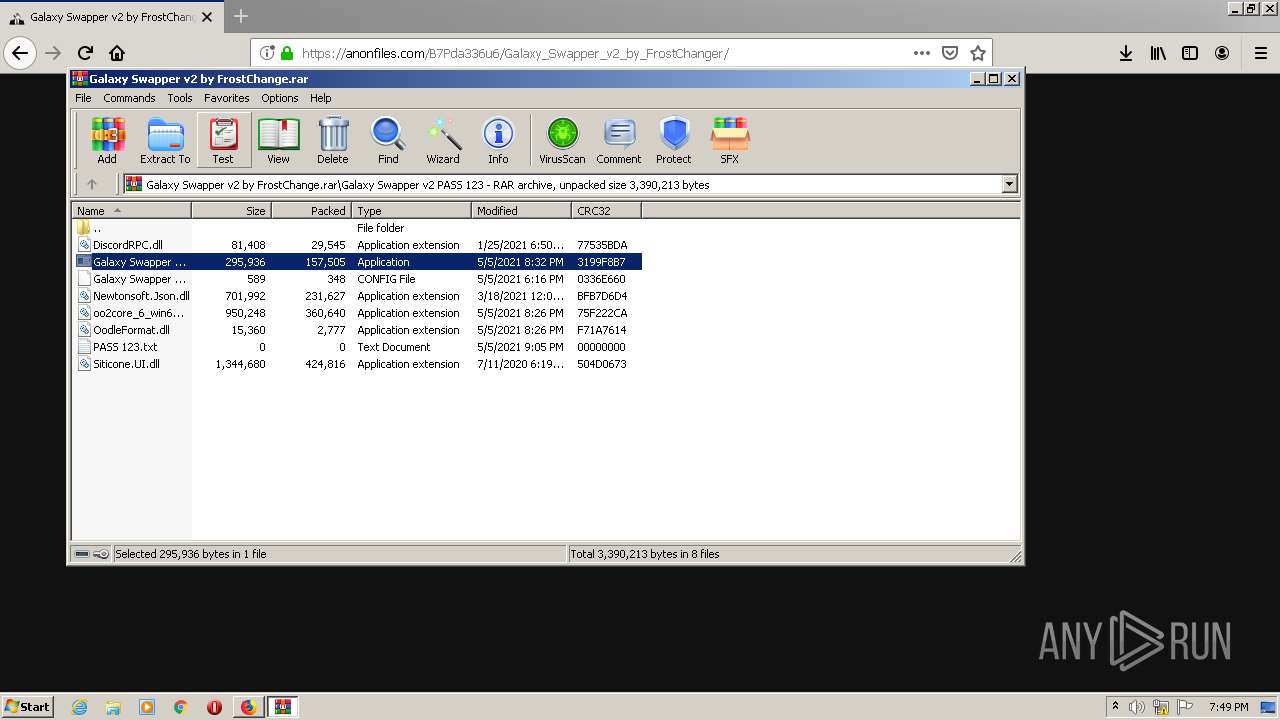The height and width of the screenshot is (720, 1280).
Task: Open a new Firefox tab
Action: 240,16
